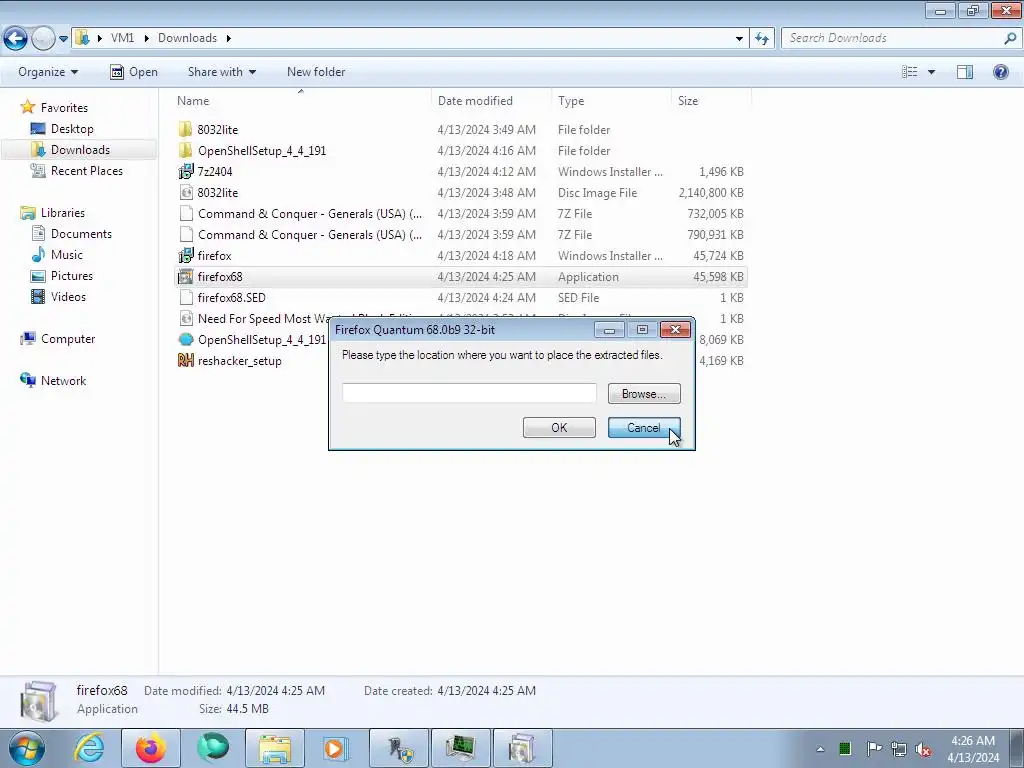This screenshot has height=768, width=1024.
Task: Click the Browse... button in the dialog
Action: pos(644,394)
